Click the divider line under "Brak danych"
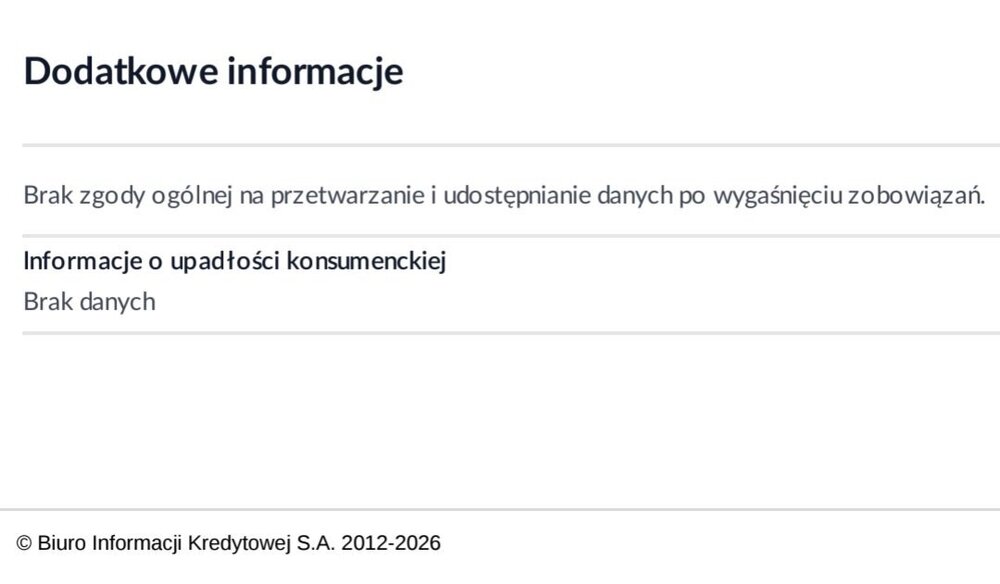1000x584 pixels. coord(511,333)
